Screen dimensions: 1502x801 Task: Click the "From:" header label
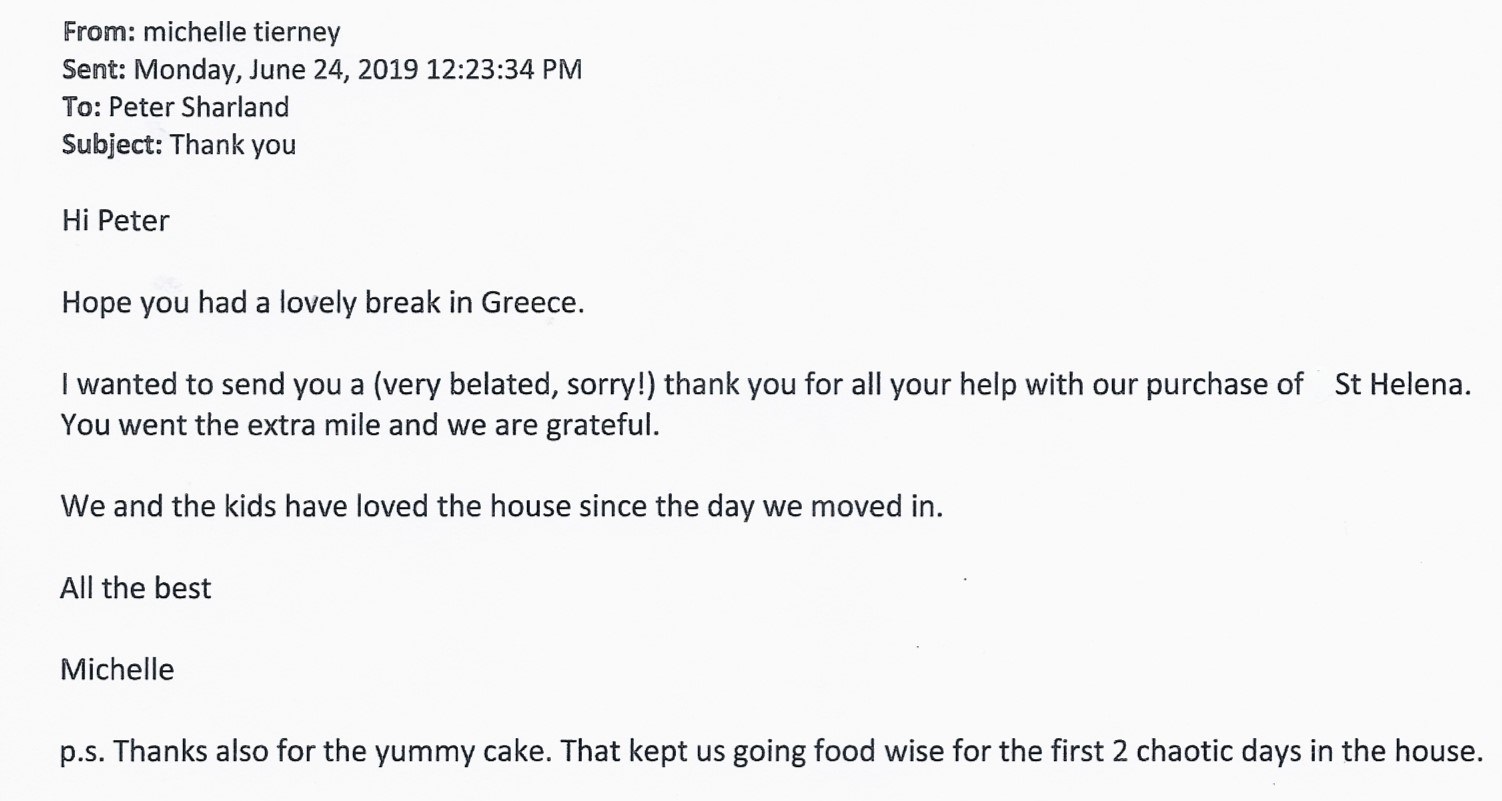[x=100, y=32]
